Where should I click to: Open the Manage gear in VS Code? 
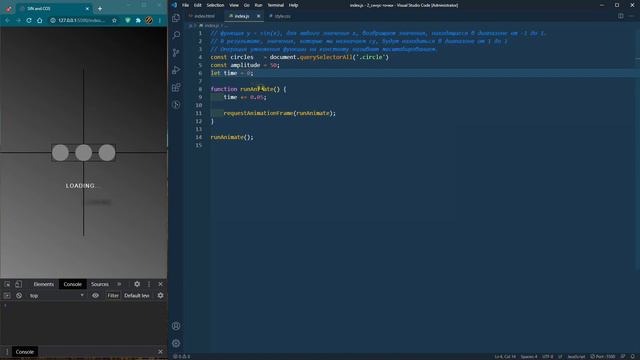coord(176,343)
